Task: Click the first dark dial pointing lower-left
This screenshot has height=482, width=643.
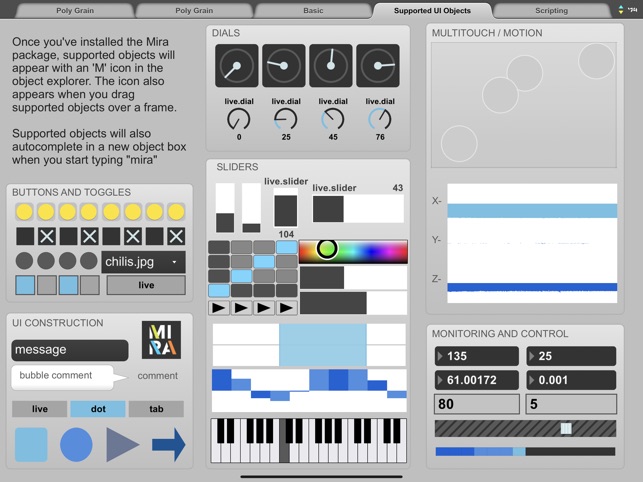Action: 237,66
